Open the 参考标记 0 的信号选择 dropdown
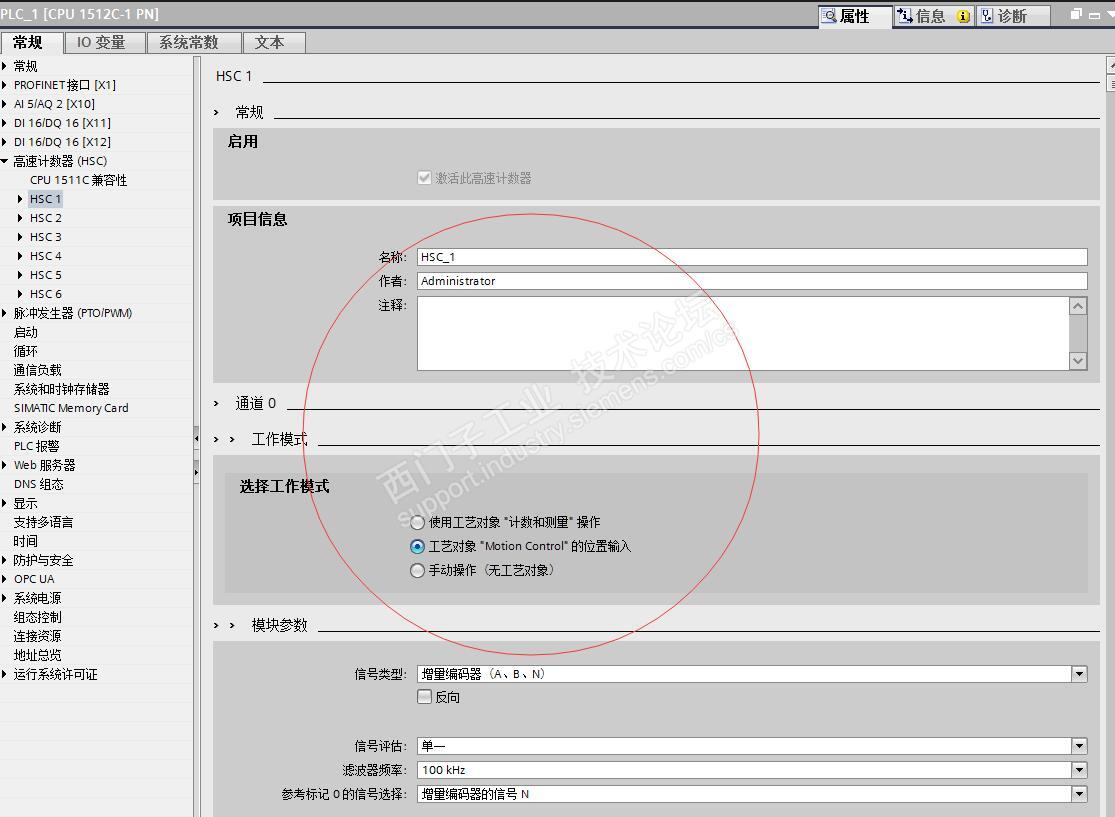Viewport: 1115px width, 817px height. pyautogui.click(x=1079, y=794)
